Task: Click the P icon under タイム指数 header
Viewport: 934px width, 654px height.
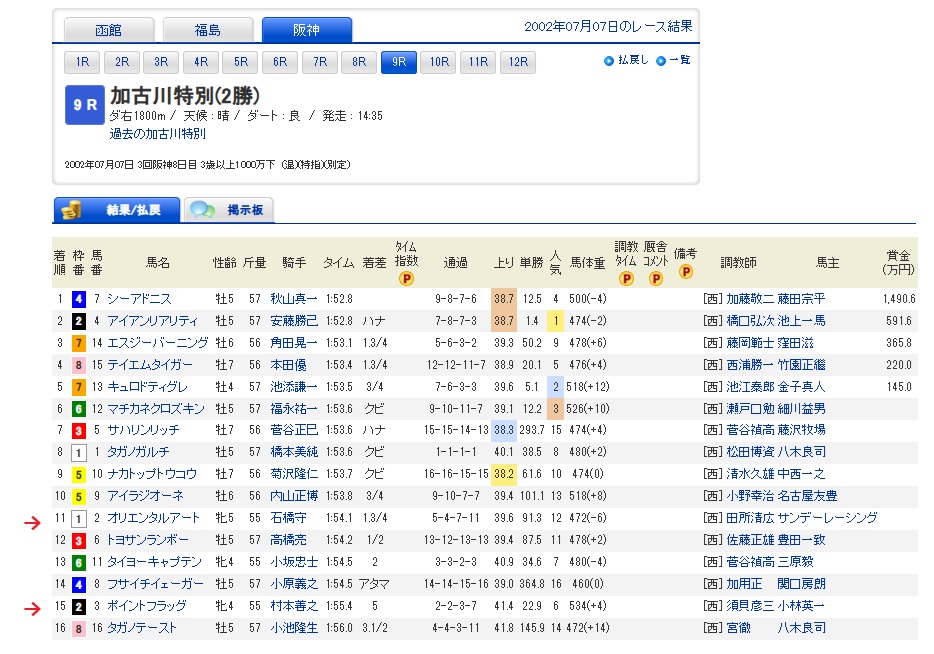Action: (406, 279)
